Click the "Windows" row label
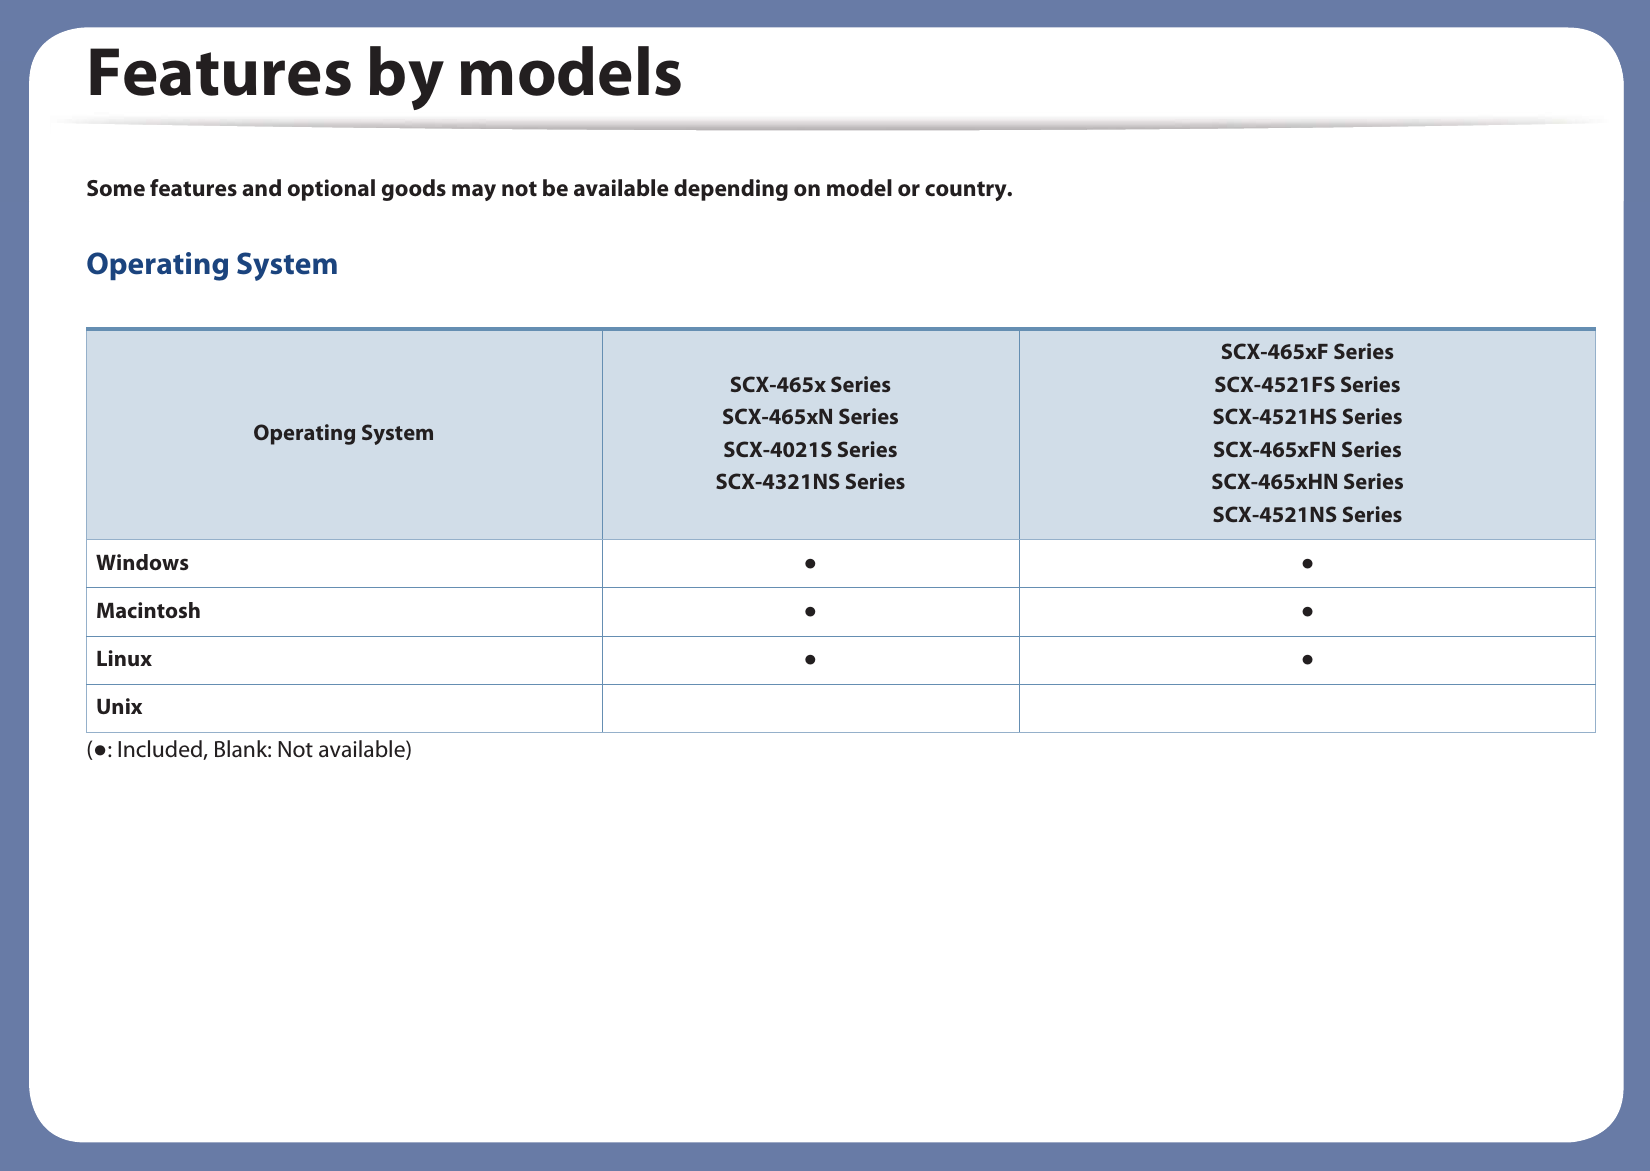This screenshot has width=1650, height=1171. pyautogui.click(x=142, y=563)
